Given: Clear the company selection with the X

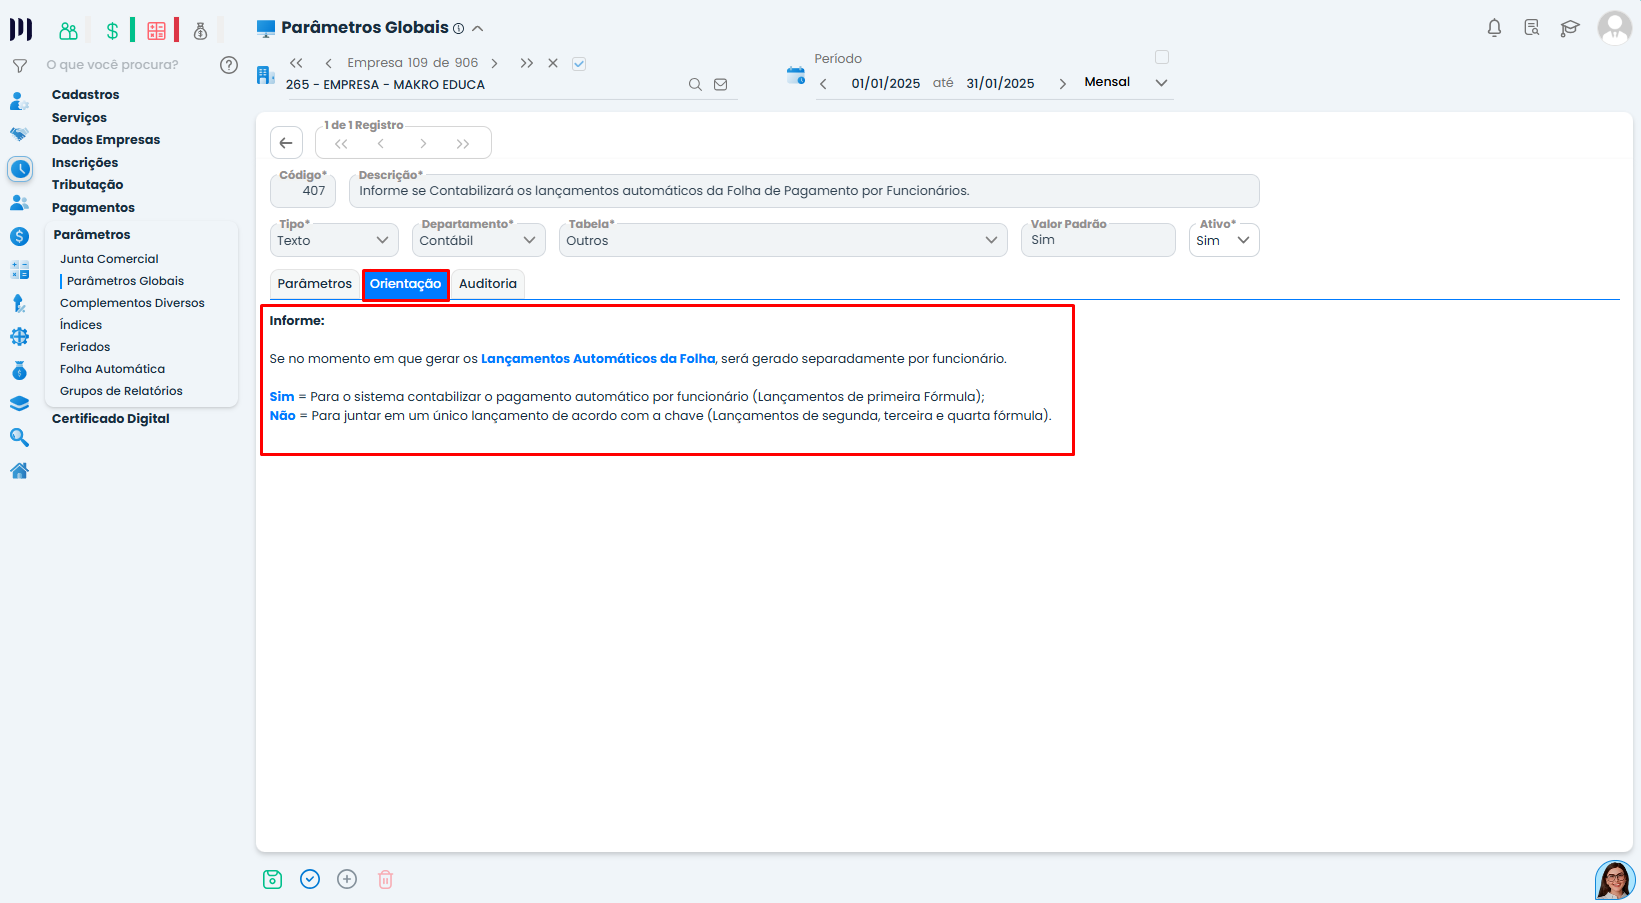Looking at the screenshot, I should click(553, 63).
